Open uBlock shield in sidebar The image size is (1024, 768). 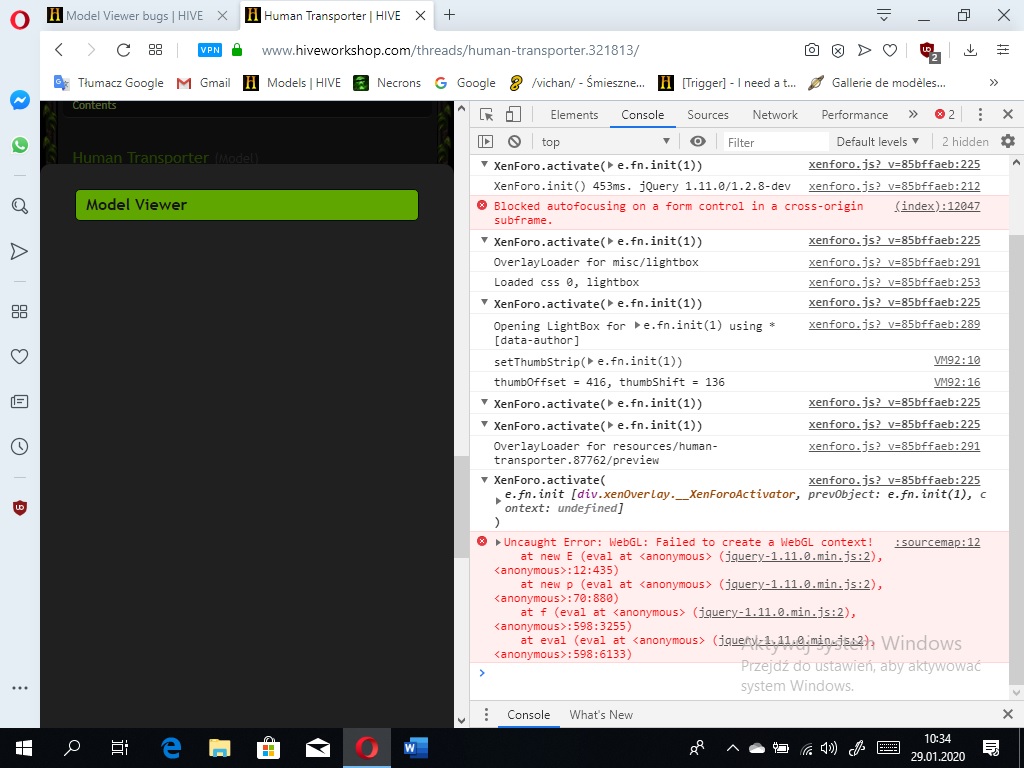[x=20, y=507]
